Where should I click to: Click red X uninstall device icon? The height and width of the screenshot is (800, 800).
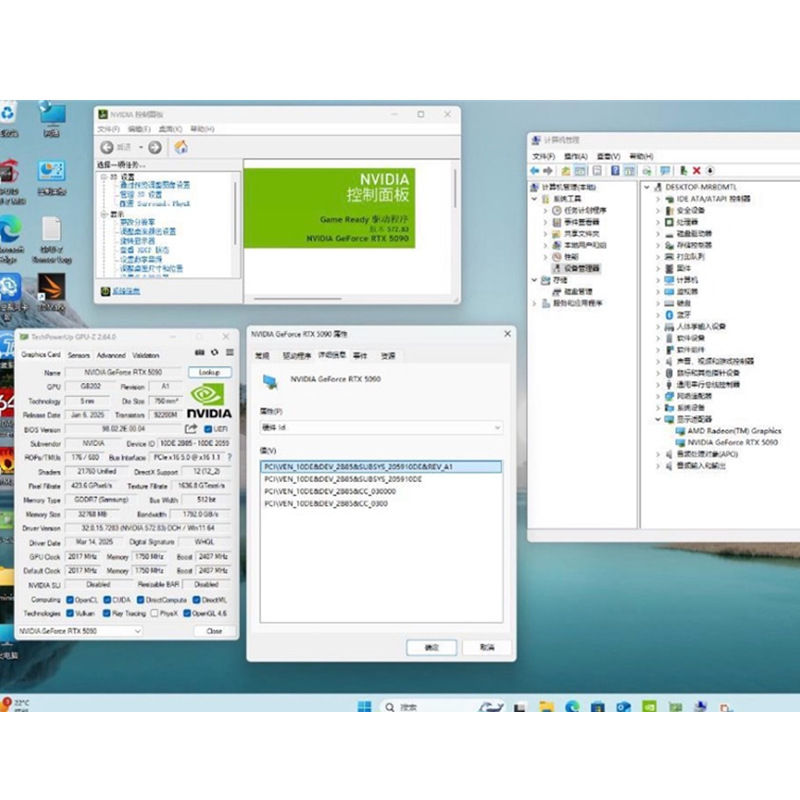pos(696,170)
